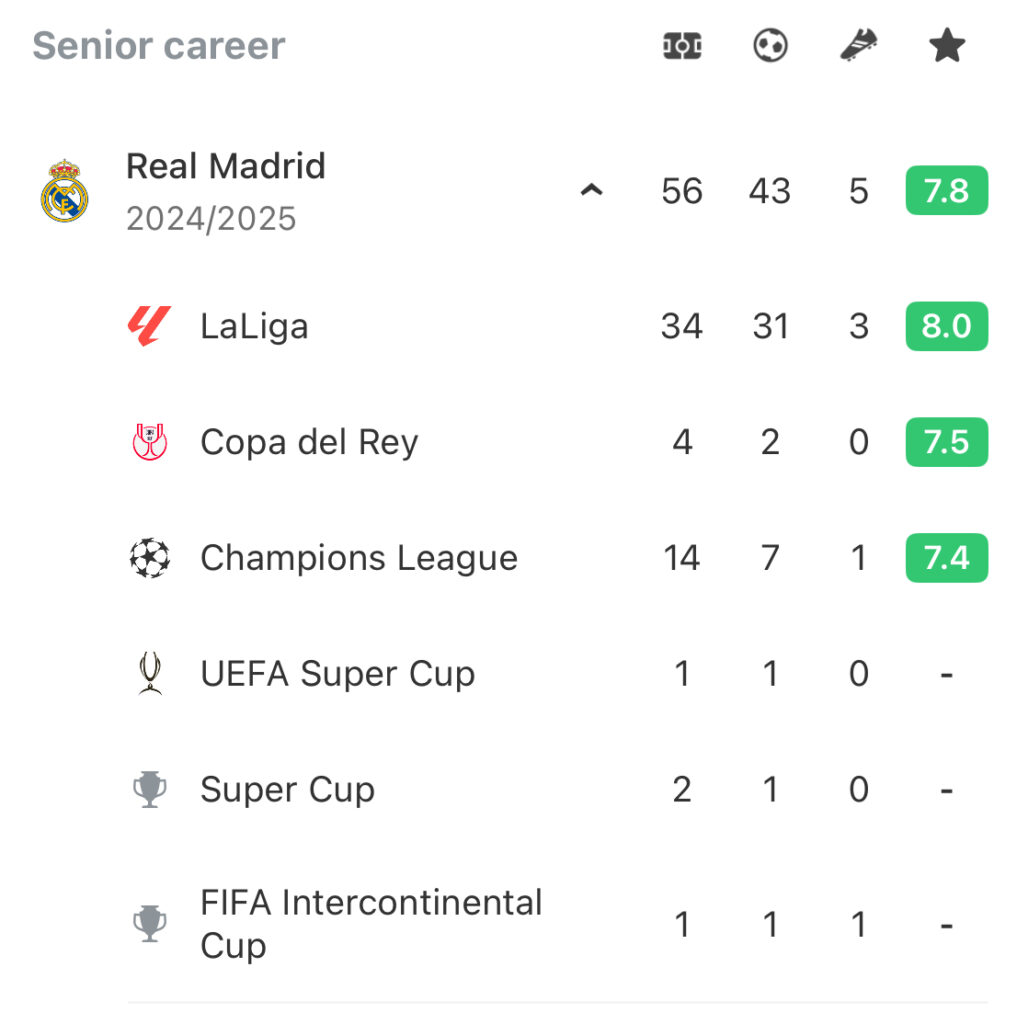Screen dimensions: 1017x1024
Task: Click the Super Cup grey trophy icon
Action: coord(150,790)
